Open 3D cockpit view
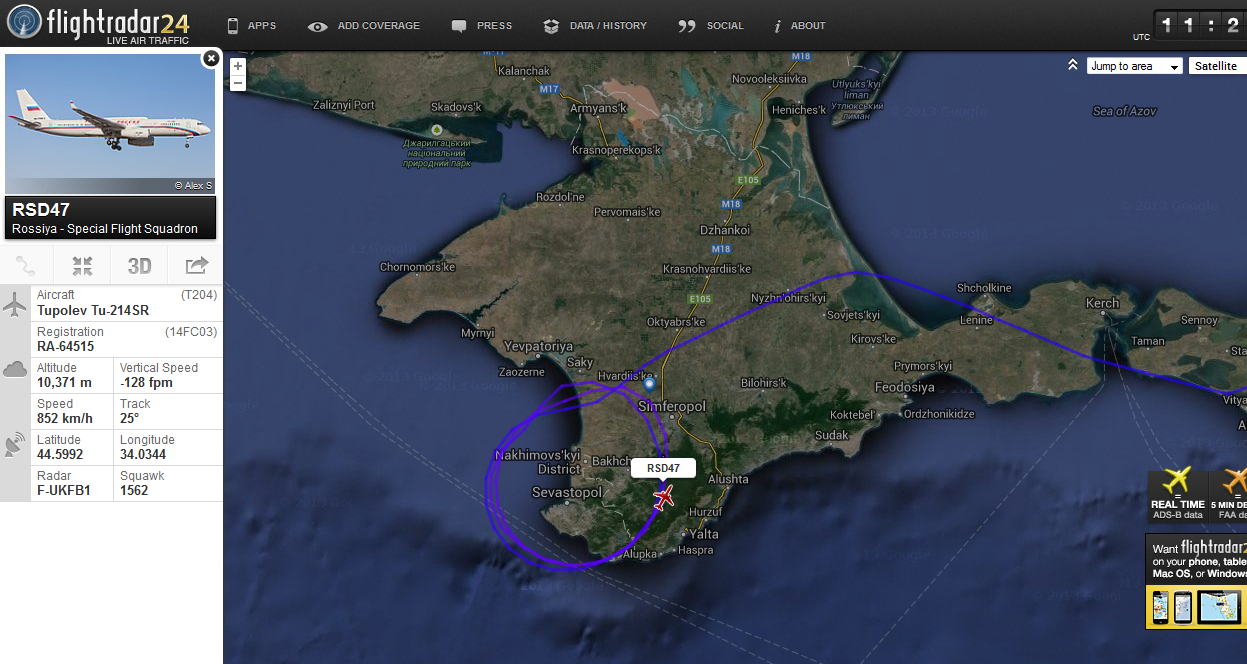Image resolution: width=1247 pixels, height=664 pixels. (x=139, y=266)
